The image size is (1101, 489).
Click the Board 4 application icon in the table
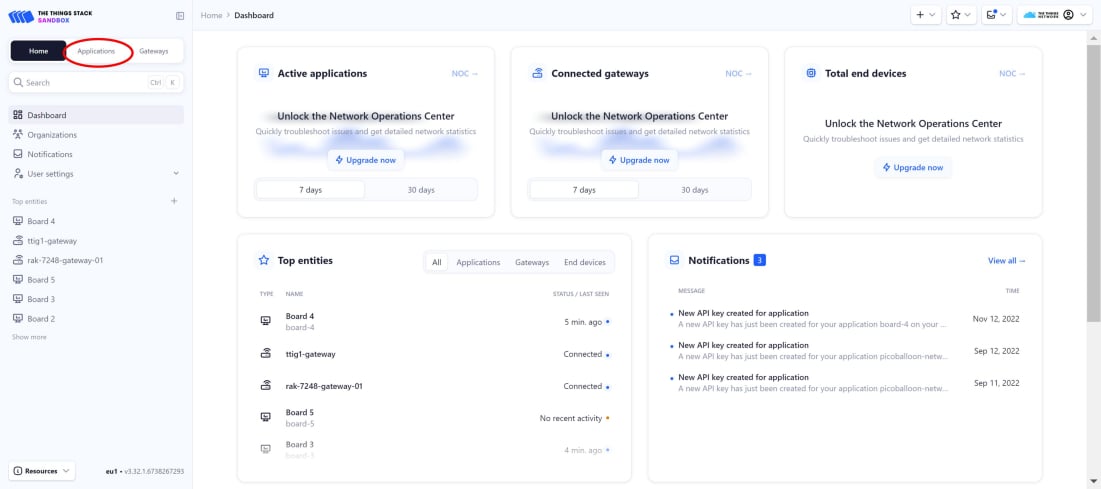(x=265, y=321)
